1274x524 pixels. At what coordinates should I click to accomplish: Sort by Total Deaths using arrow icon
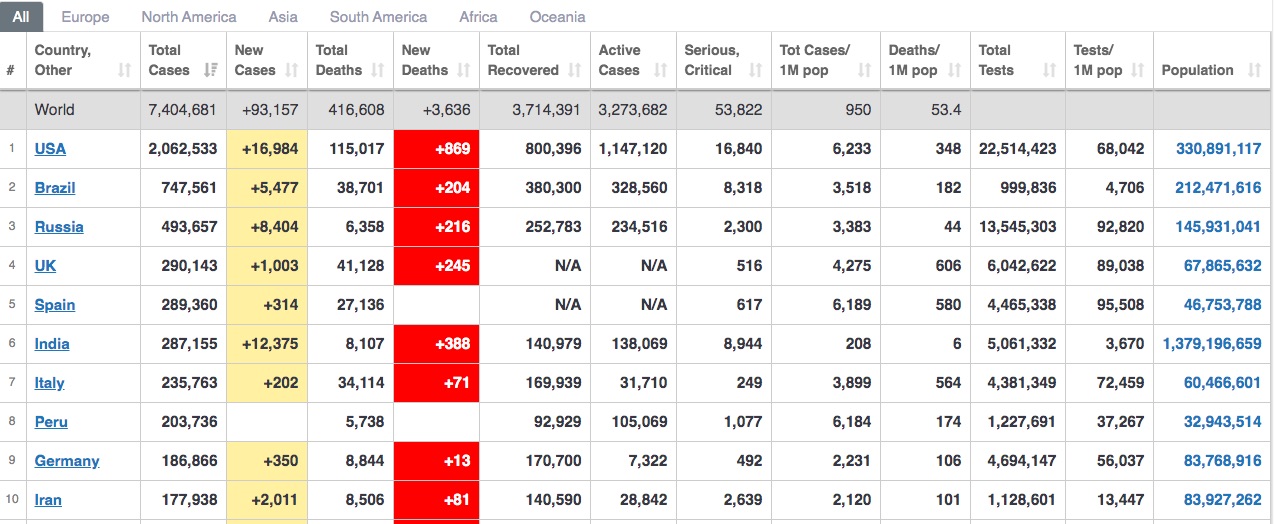(378, 70)
